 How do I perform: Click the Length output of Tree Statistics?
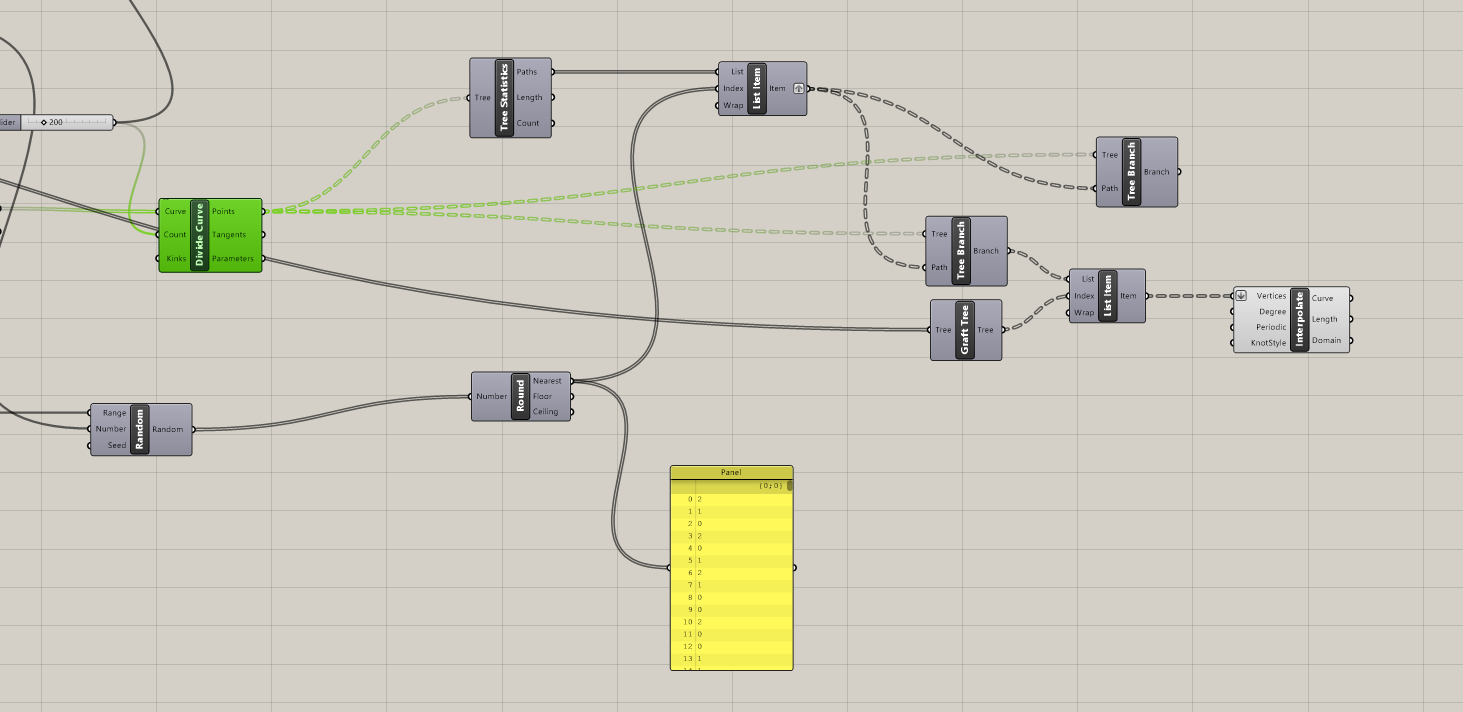(x=530, y=98)
